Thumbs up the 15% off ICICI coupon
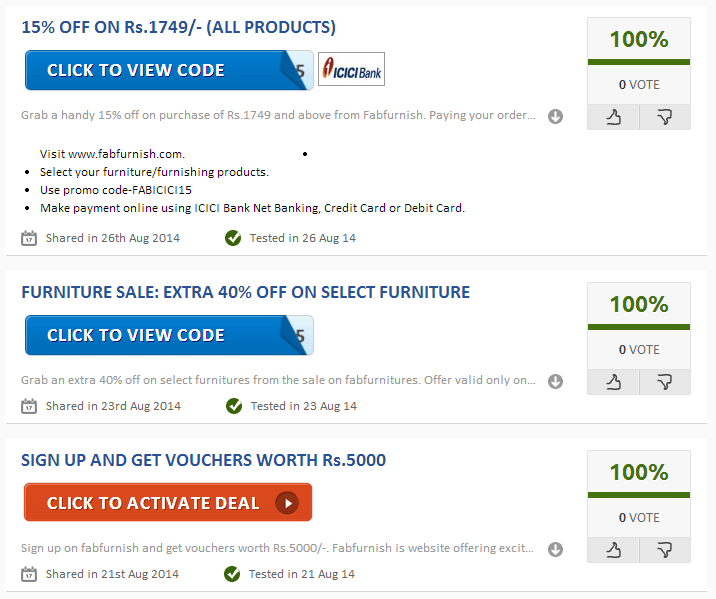Image resolution: width=716 pixels, height=599 pixels. click(x=612, y=117)
